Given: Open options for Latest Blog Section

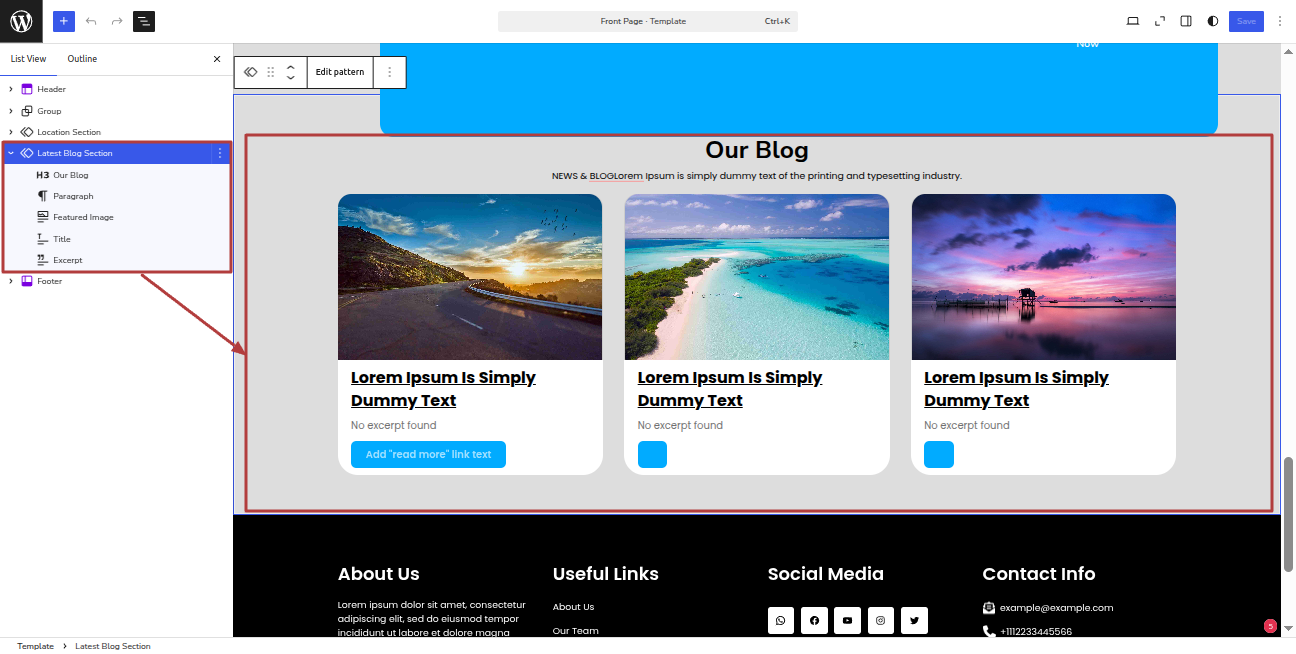Looking at the screenshot, I should pyautogui.click(x=220, y=153).
